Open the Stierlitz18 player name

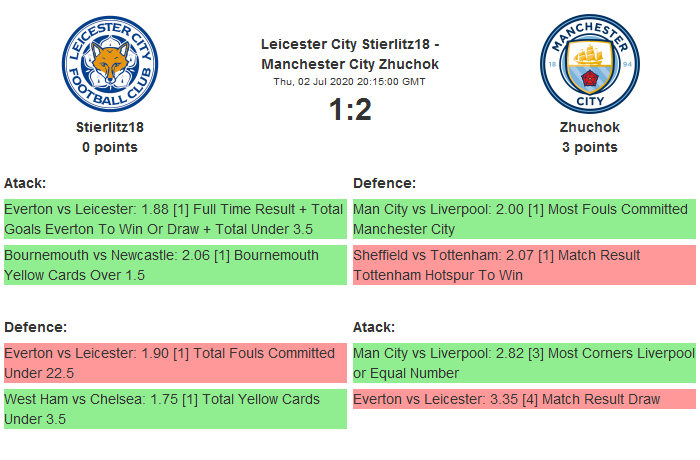point(110,127)
